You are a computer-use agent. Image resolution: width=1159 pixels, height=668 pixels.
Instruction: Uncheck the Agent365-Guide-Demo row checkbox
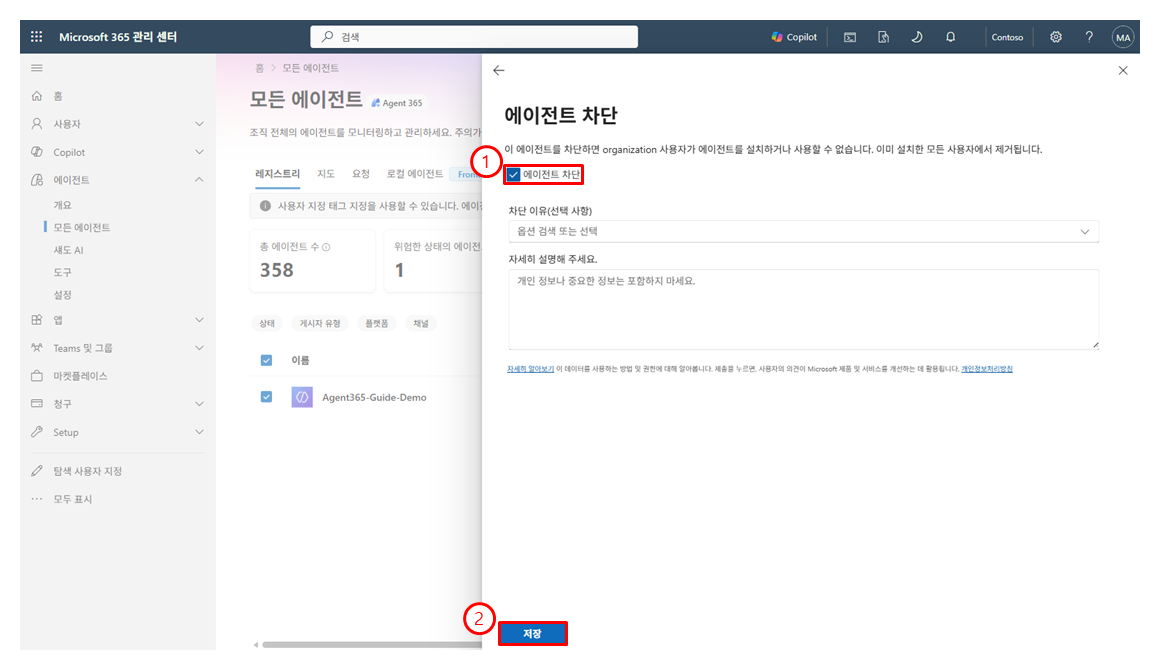pos(267,397)
